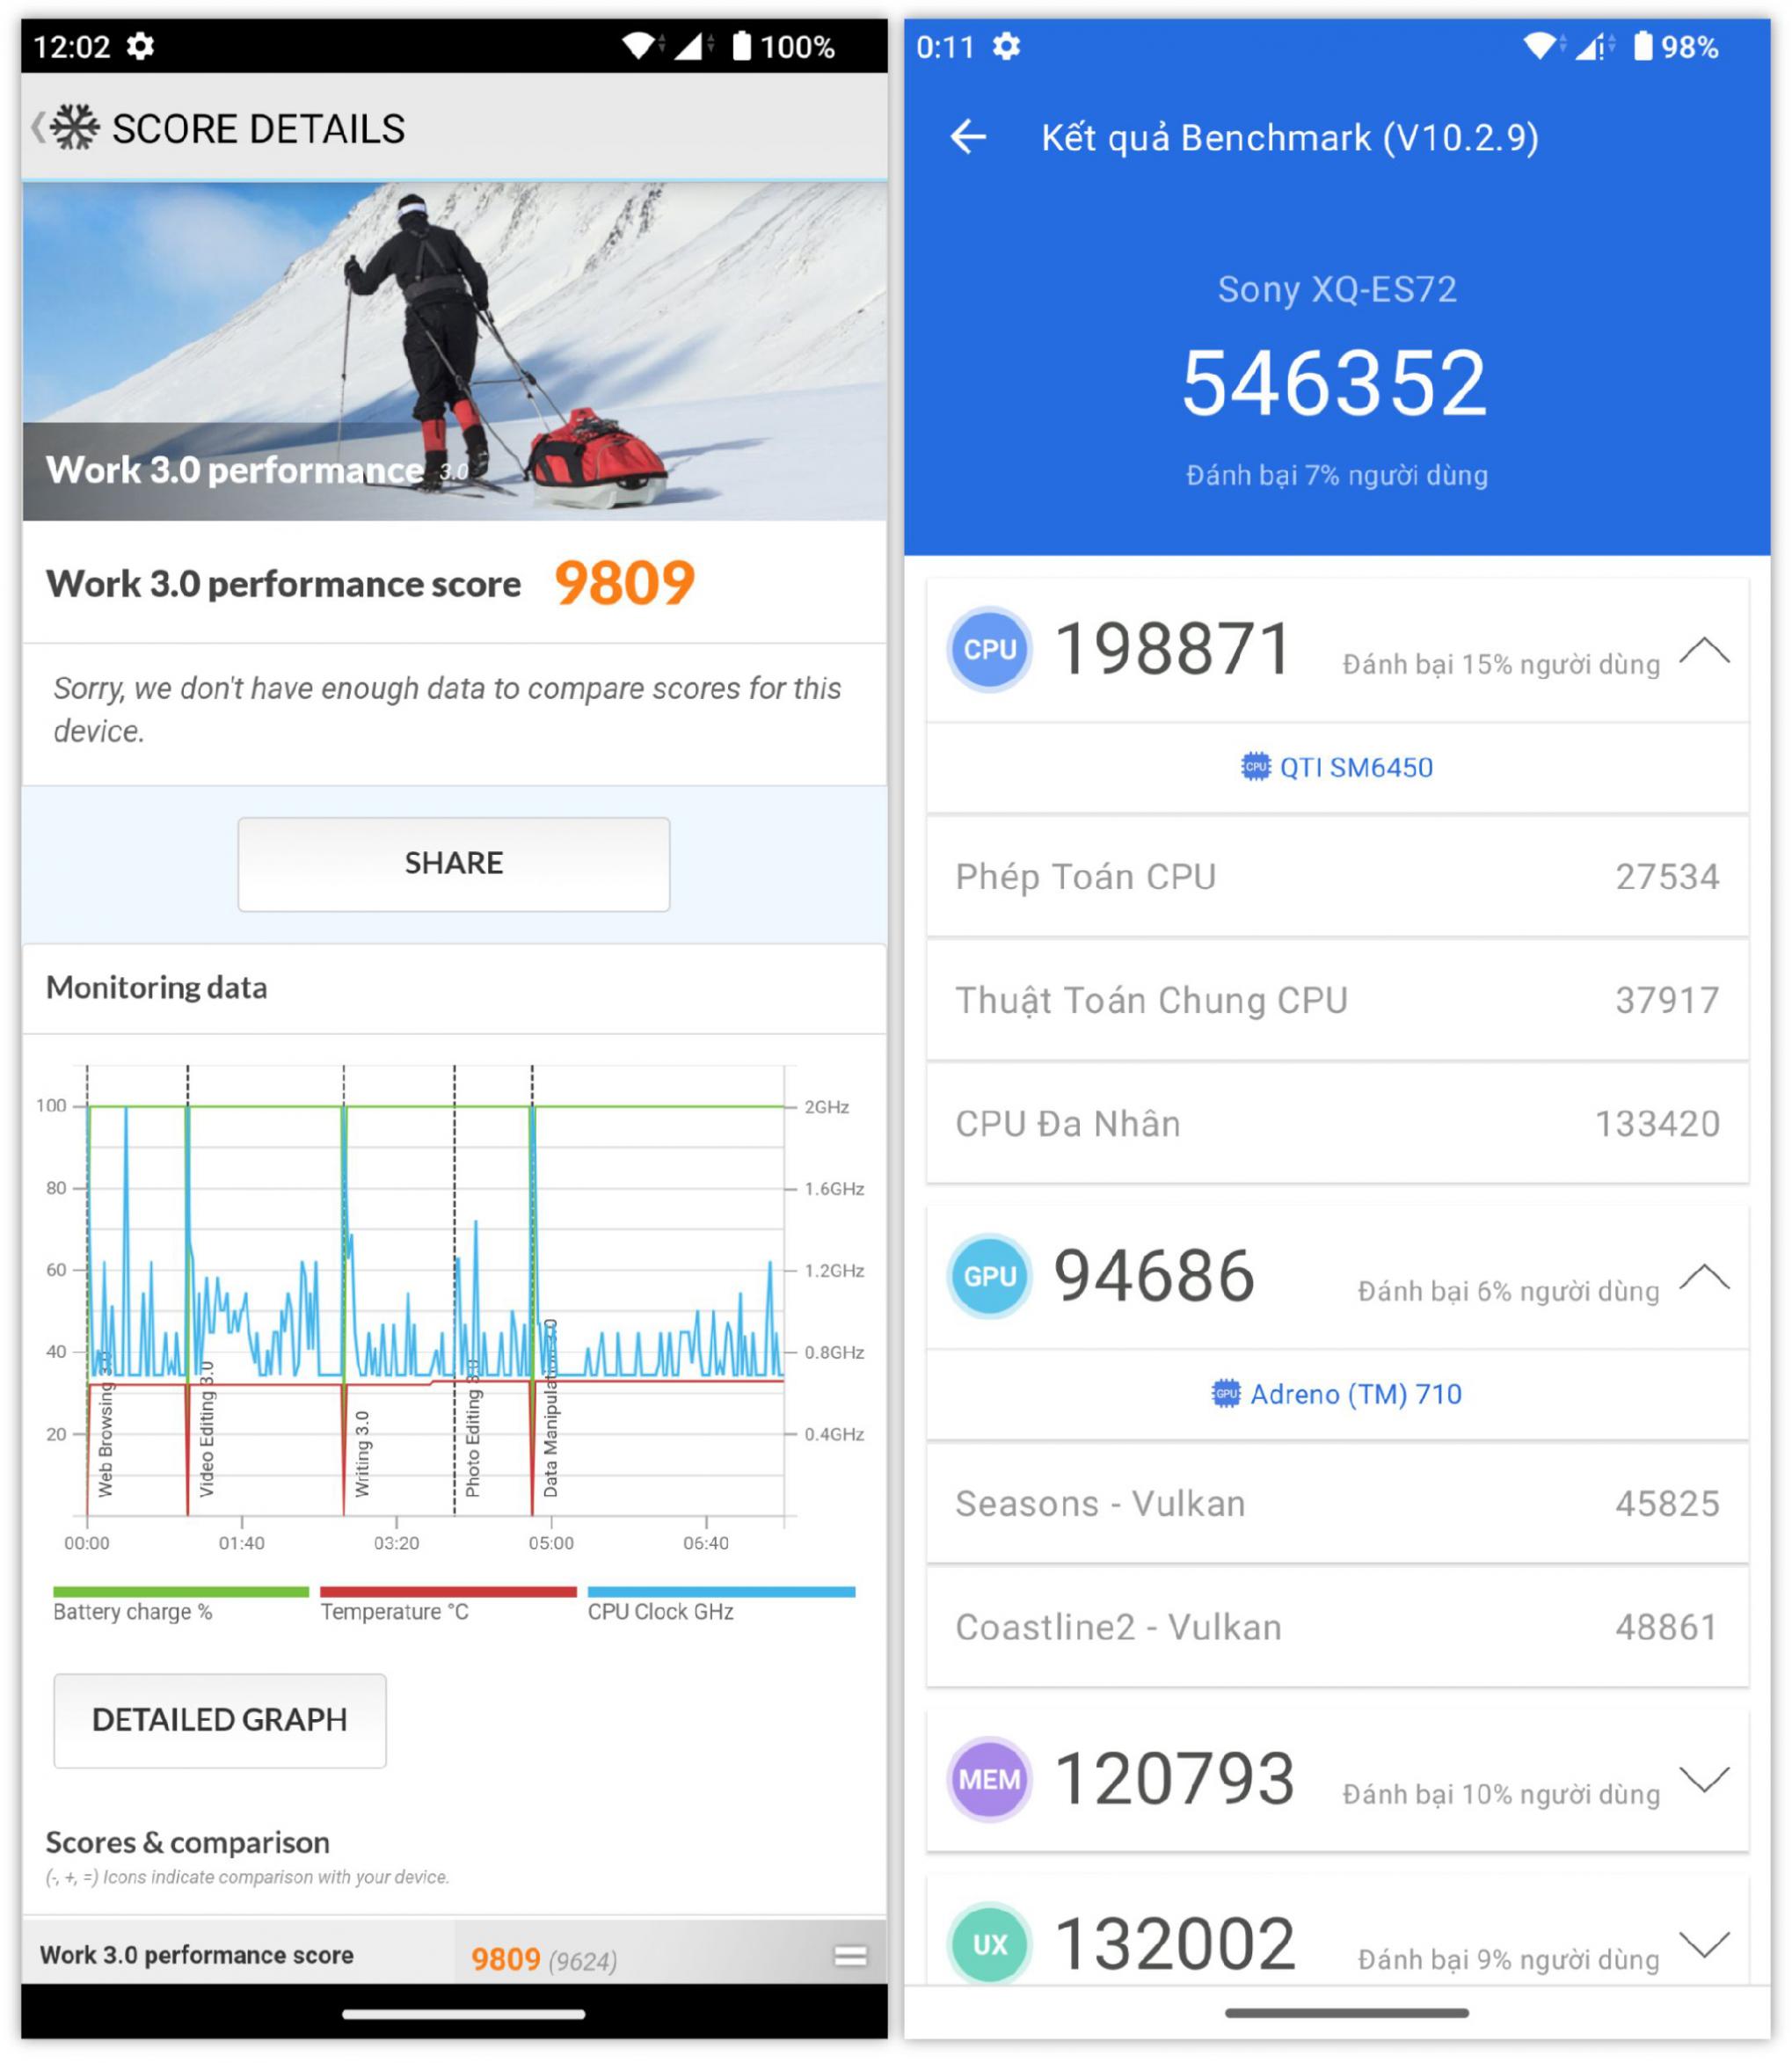1792x2063 pixels.
Task: Tap the blue CPU circle icon
Action: click(x=989, y=650)
